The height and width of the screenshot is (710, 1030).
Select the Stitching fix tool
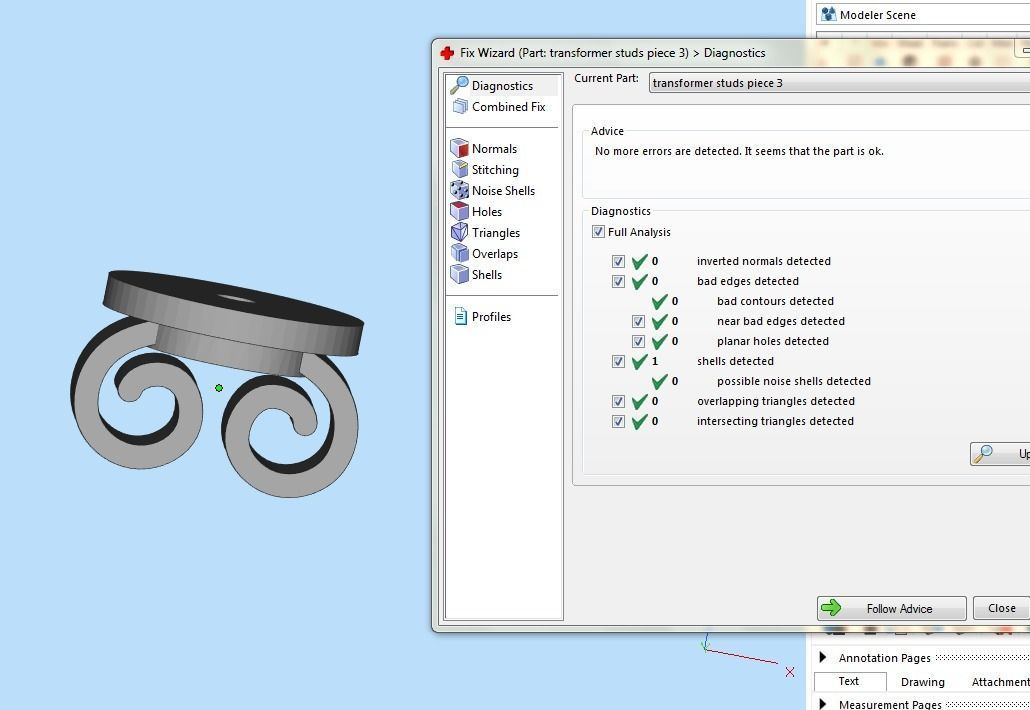485,169
